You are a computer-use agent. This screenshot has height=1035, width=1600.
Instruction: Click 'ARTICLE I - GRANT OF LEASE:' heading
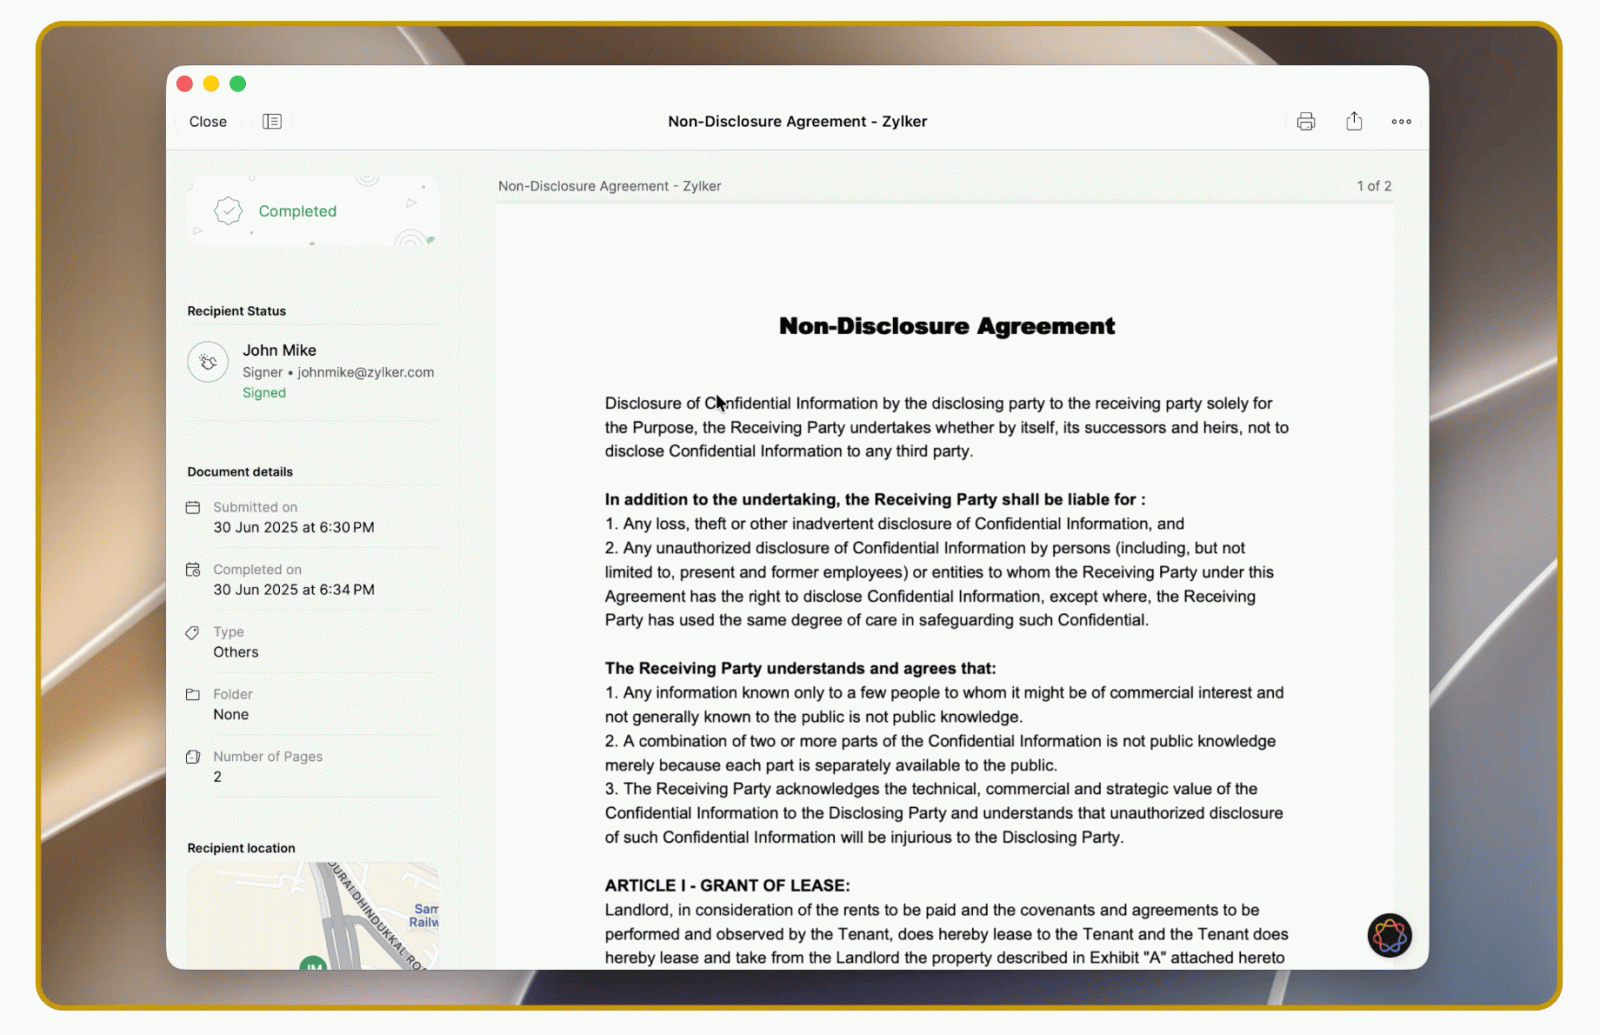tap(727, 885)
